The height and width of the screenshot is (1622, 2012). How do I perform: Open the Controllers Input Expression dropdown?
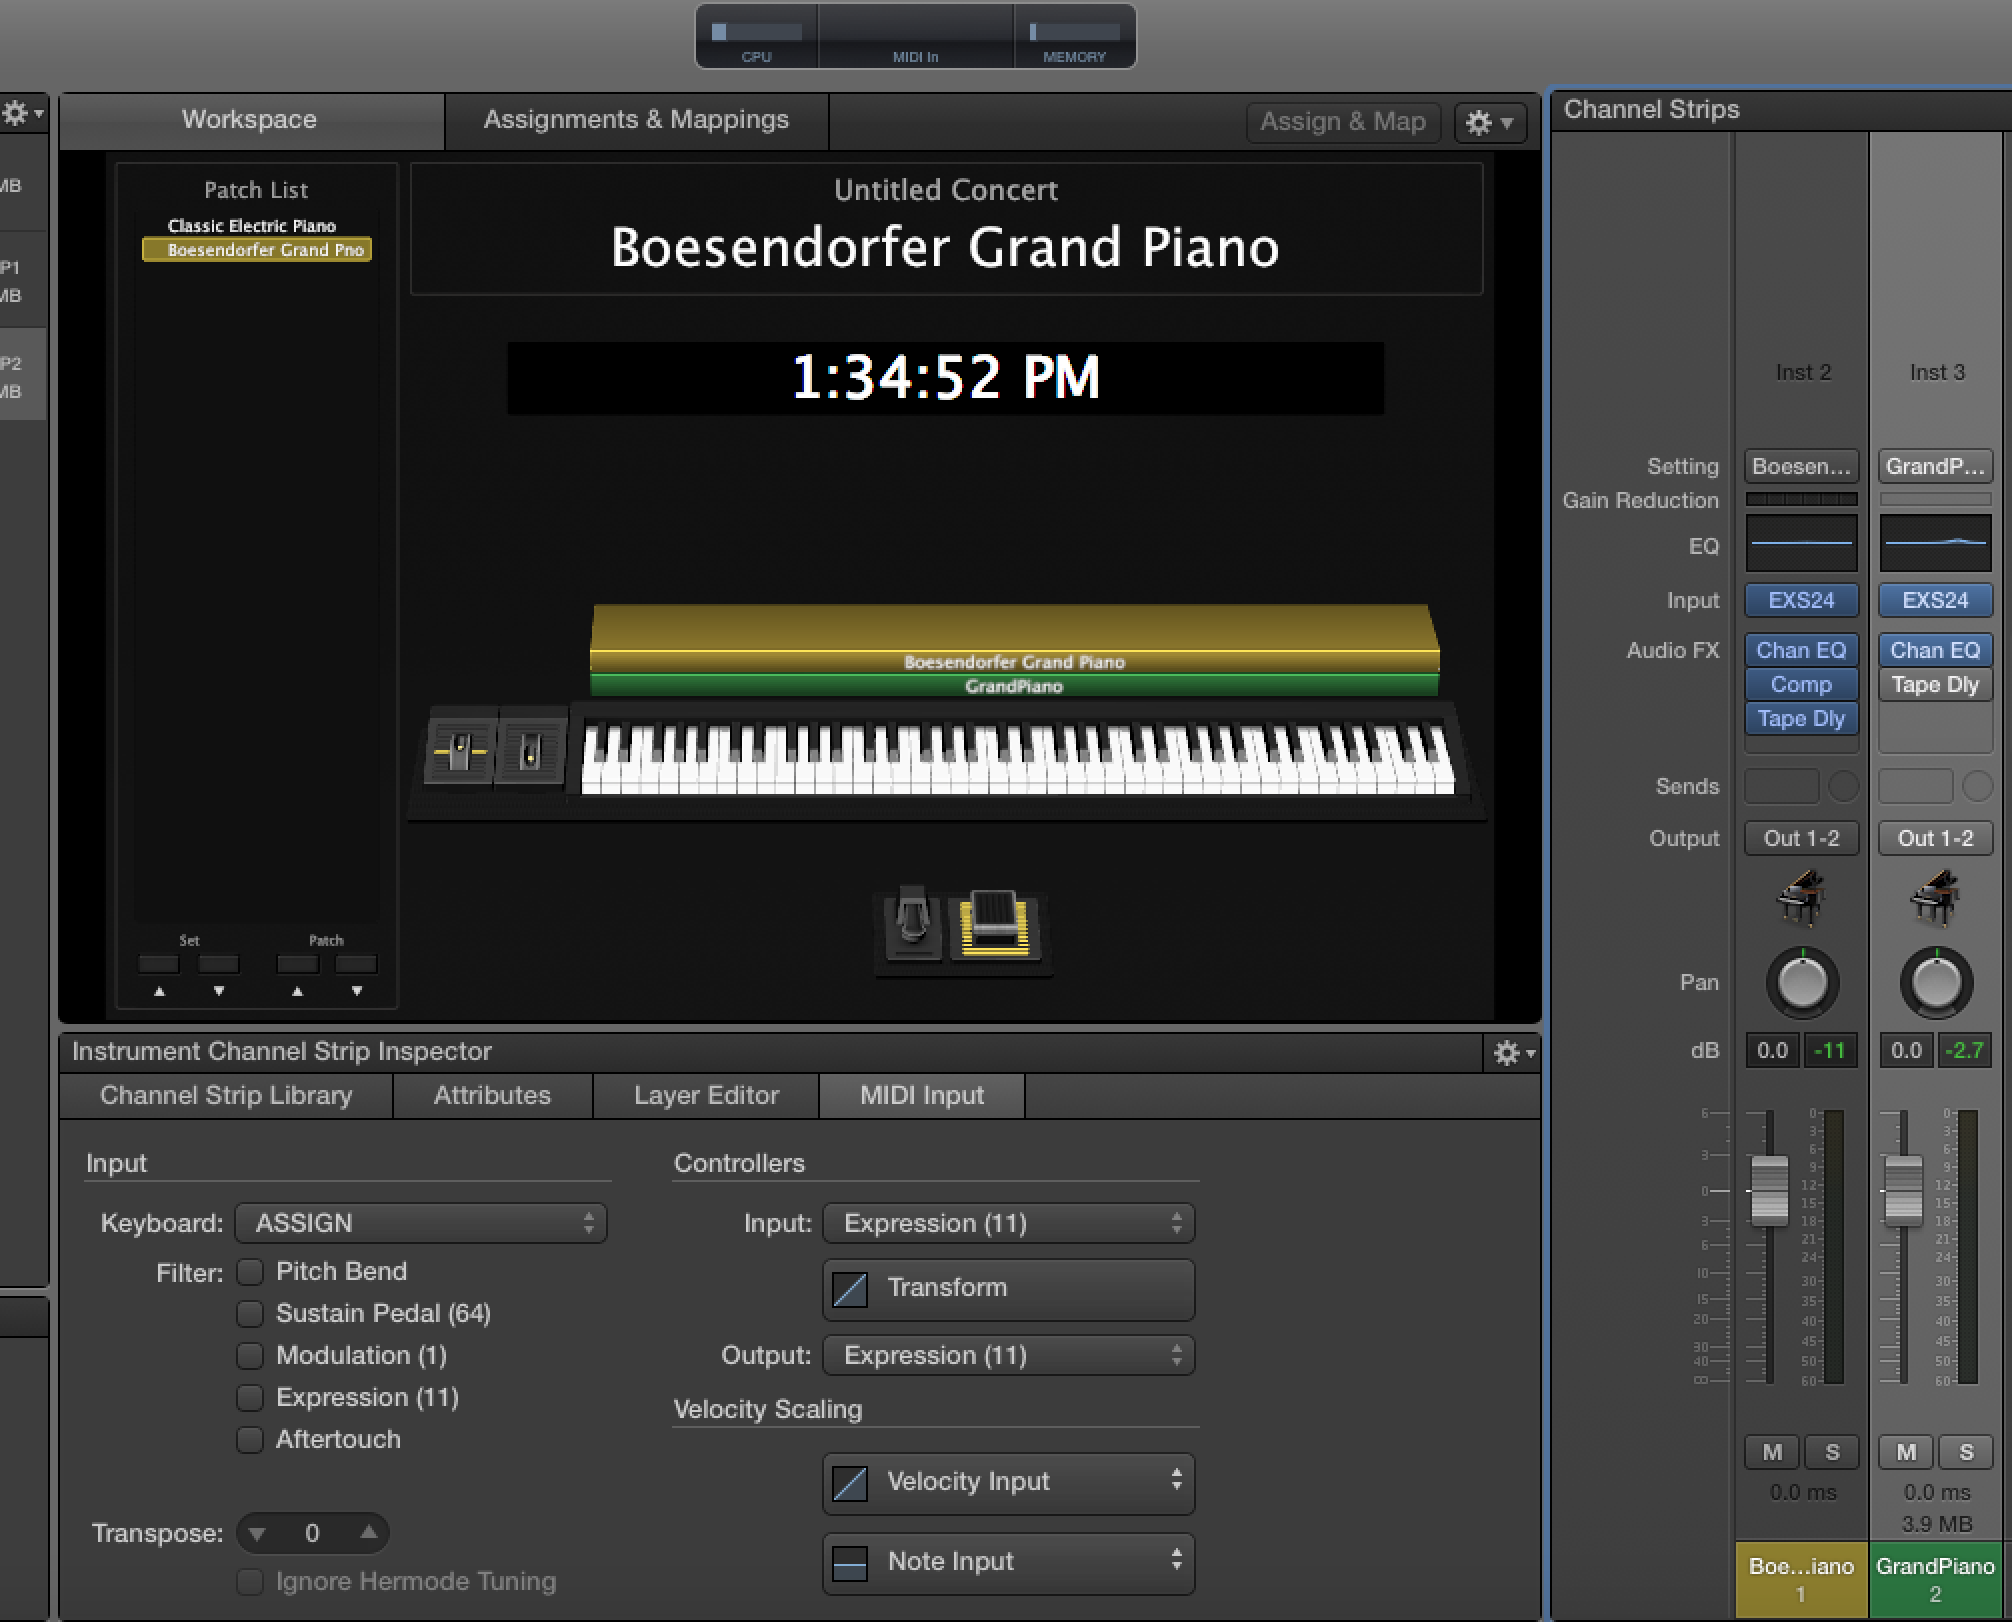1008,1223
